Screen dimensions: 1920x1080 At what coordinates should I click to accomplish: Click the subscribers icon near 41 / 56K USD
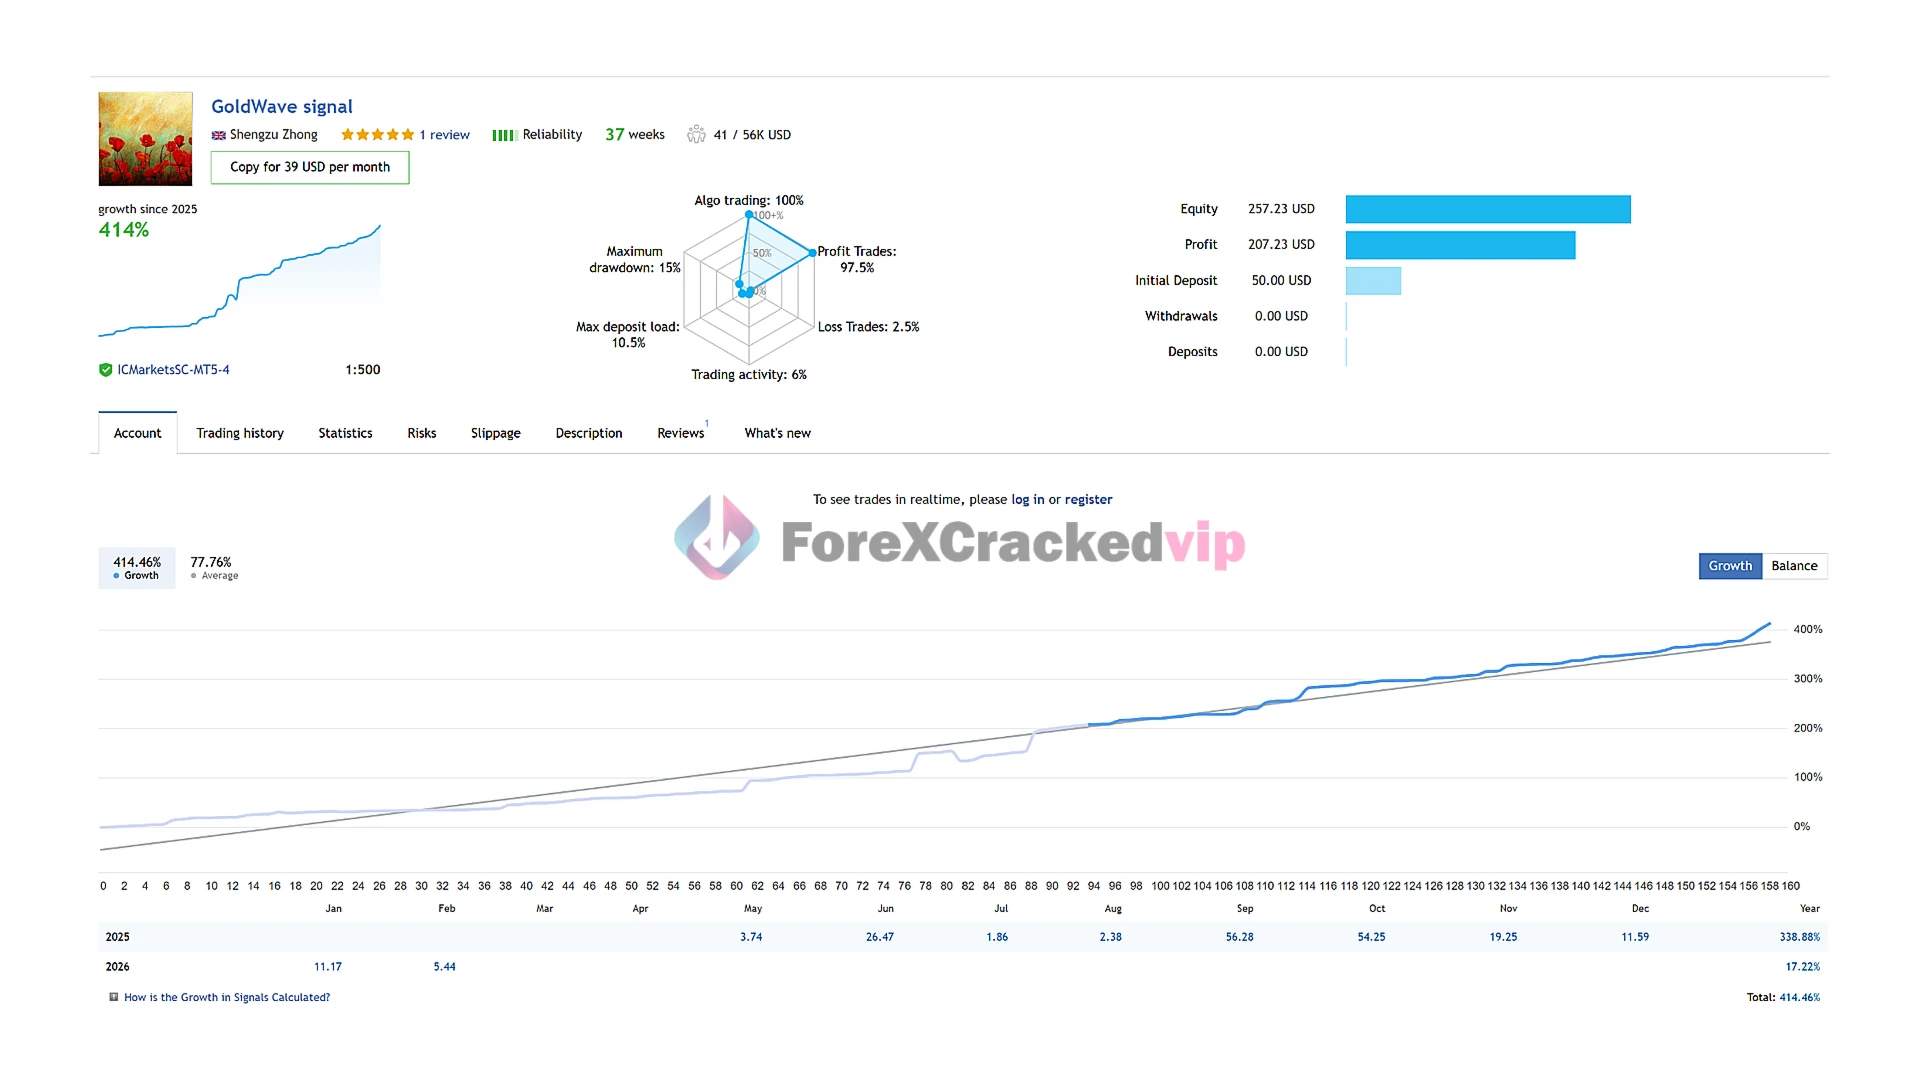tap(696, 134)
